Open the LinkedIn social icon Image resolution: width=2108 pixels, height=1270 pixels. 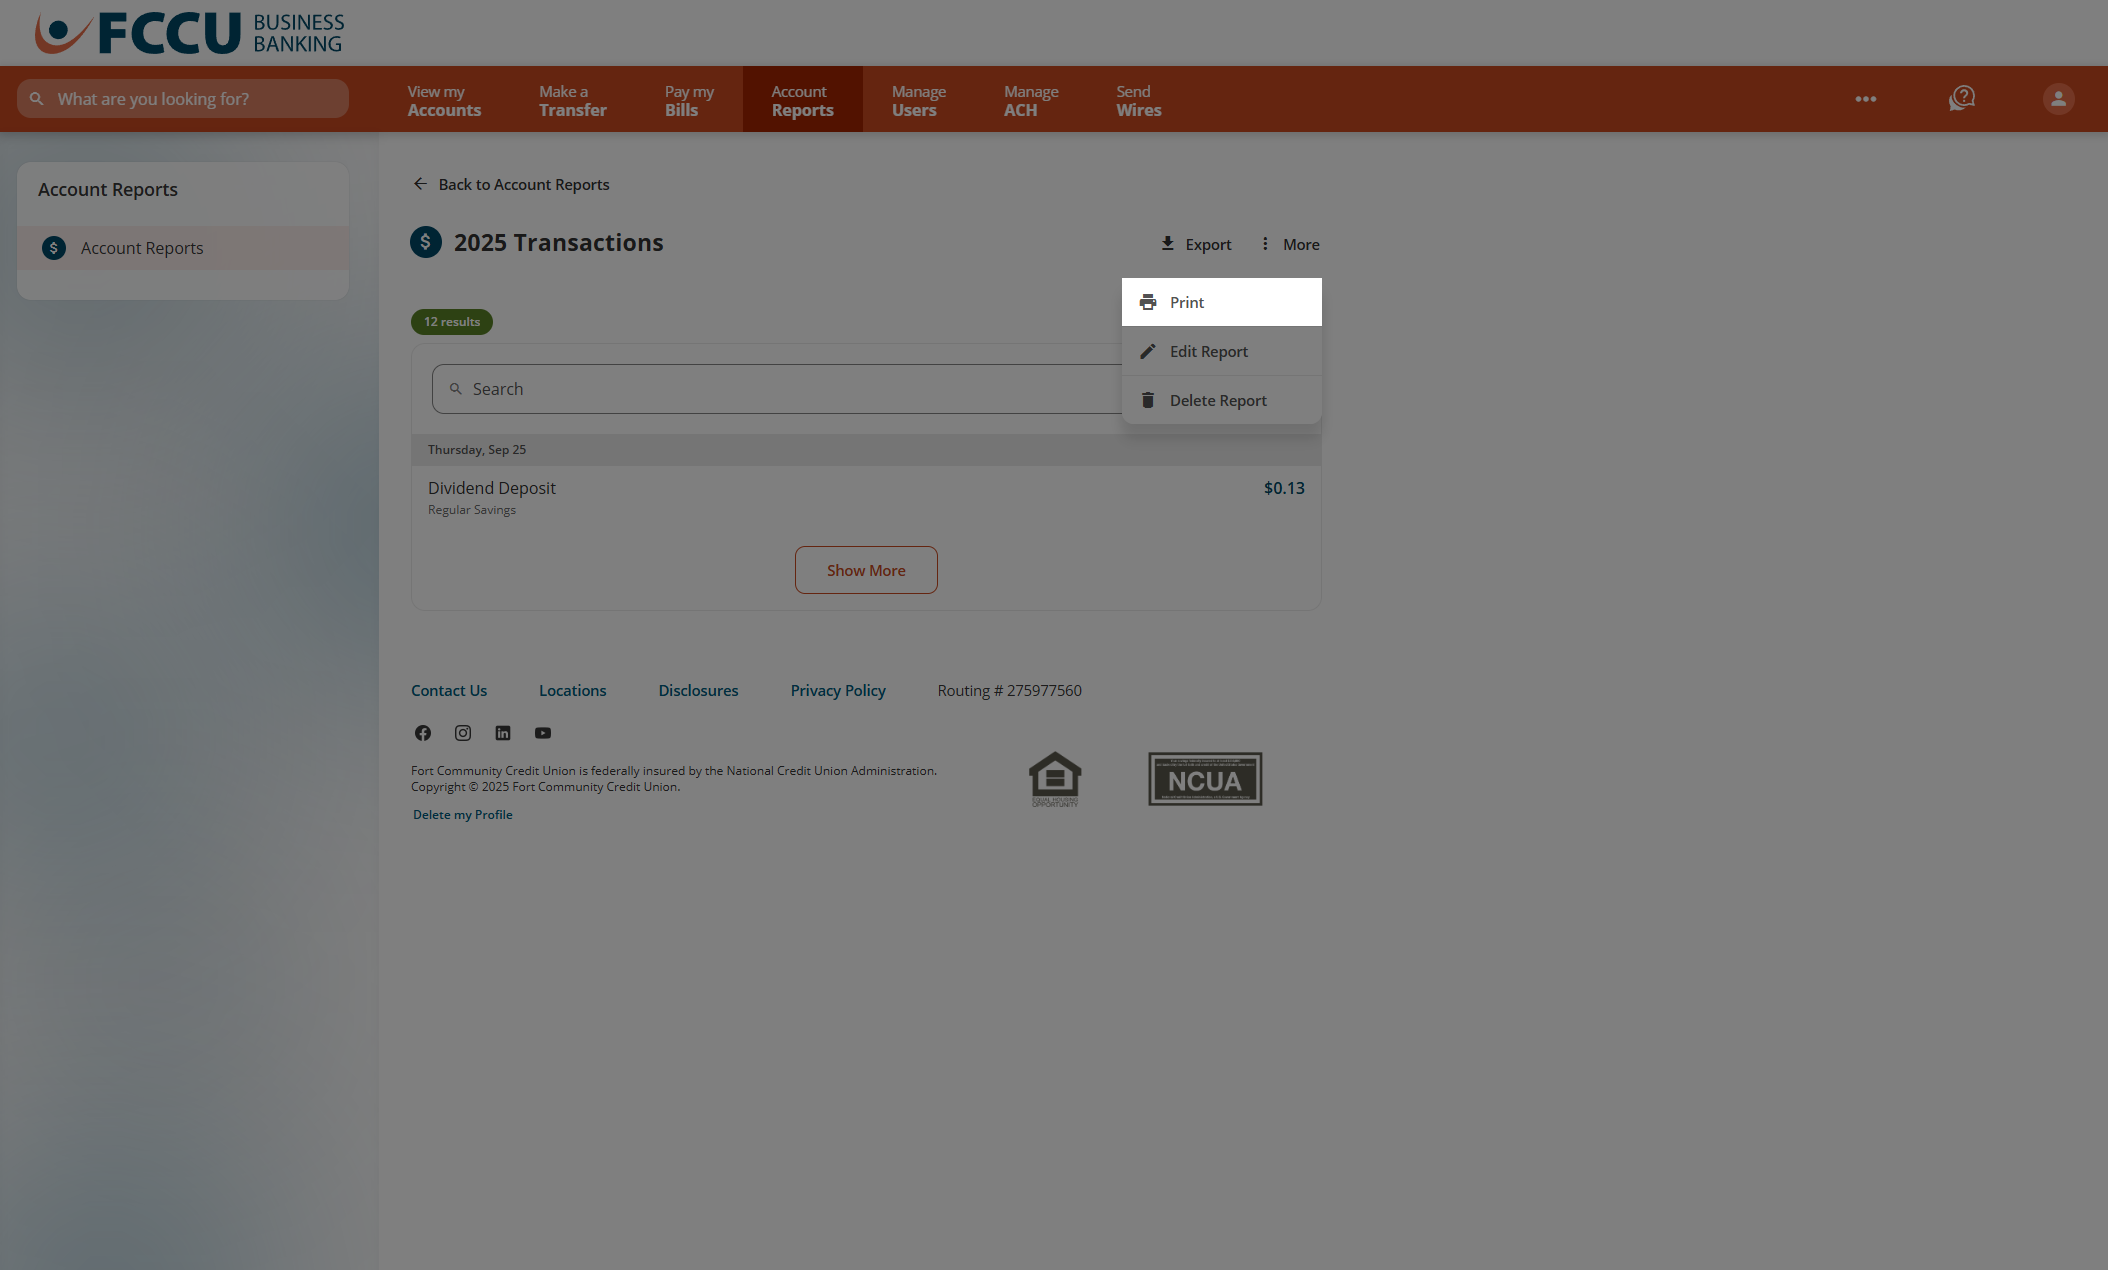(502, 733)
